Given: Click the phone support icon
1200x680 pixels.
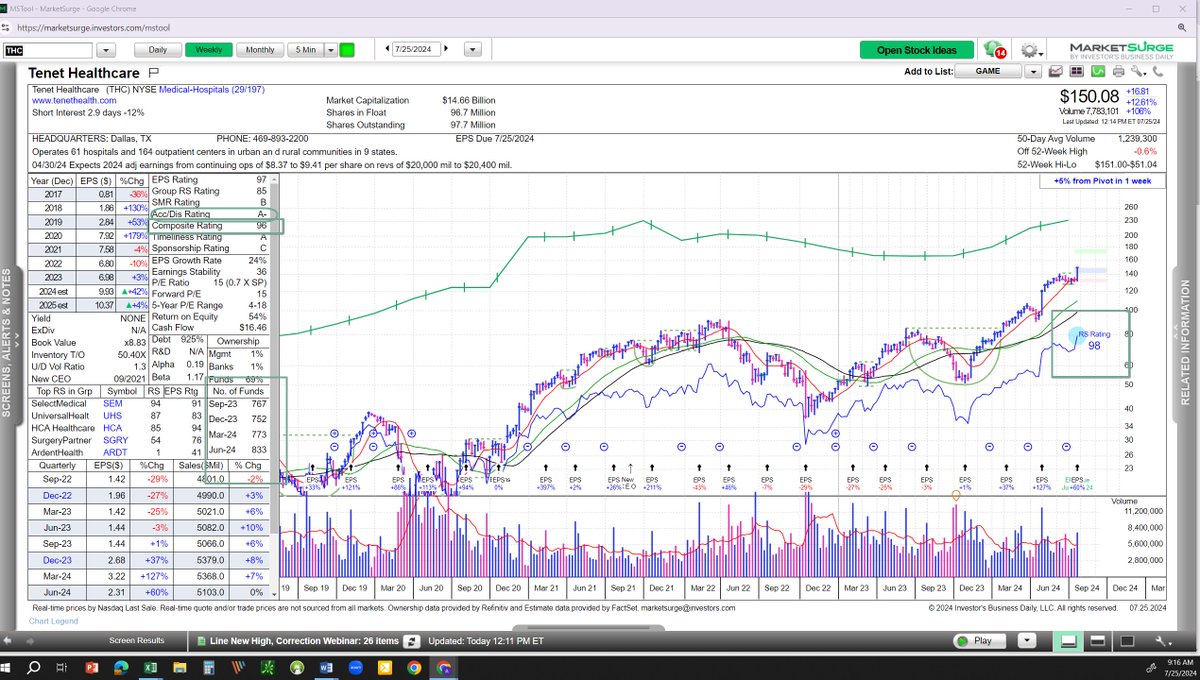Looking at the screenshot, I should click(x=1159, y=71).
